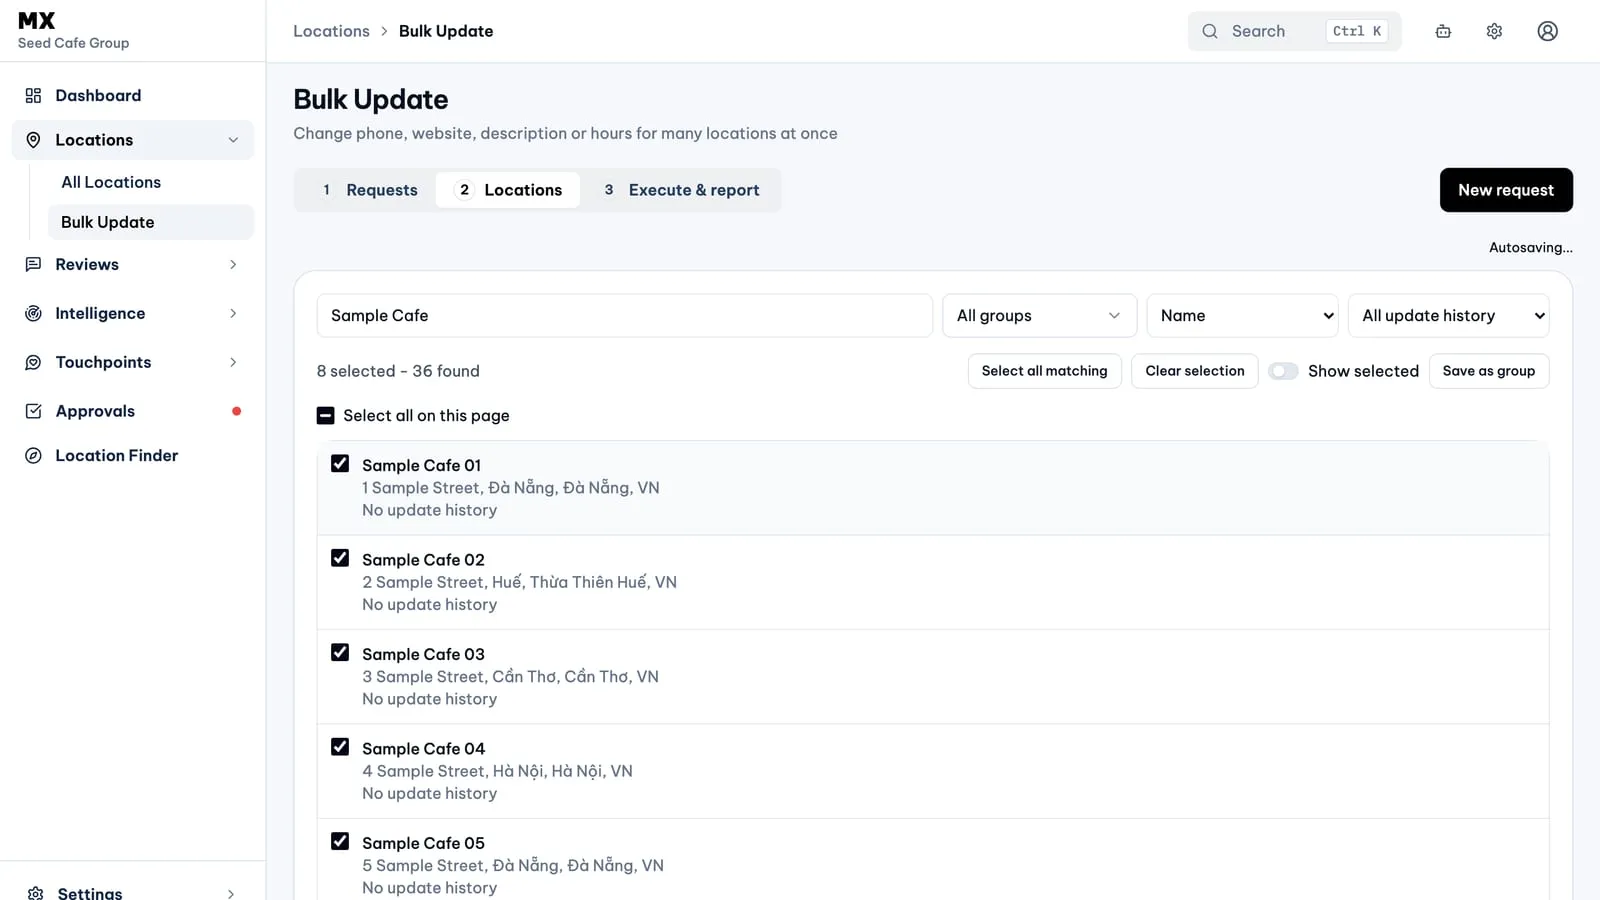This screenshot has width=1600, height=900.
Task: Open the Name sort dropdown
Action: 1242,316
